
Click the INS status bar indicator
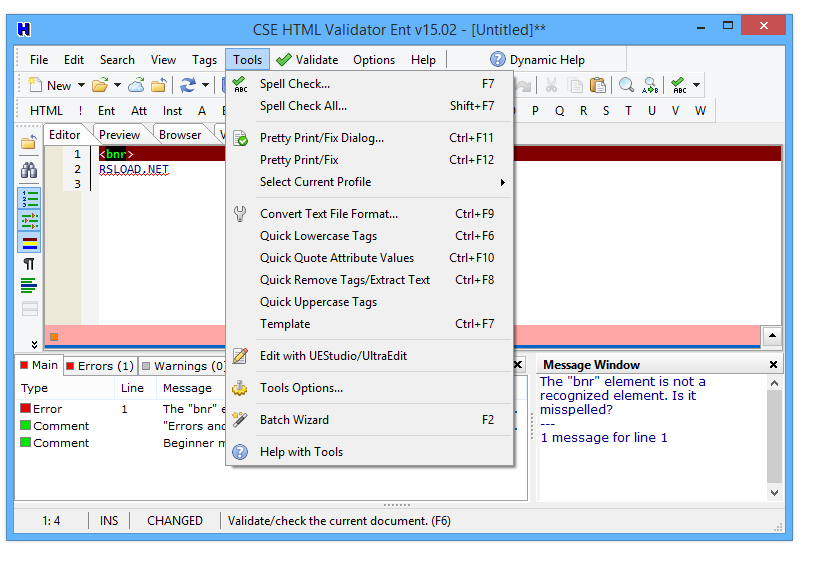109,520
